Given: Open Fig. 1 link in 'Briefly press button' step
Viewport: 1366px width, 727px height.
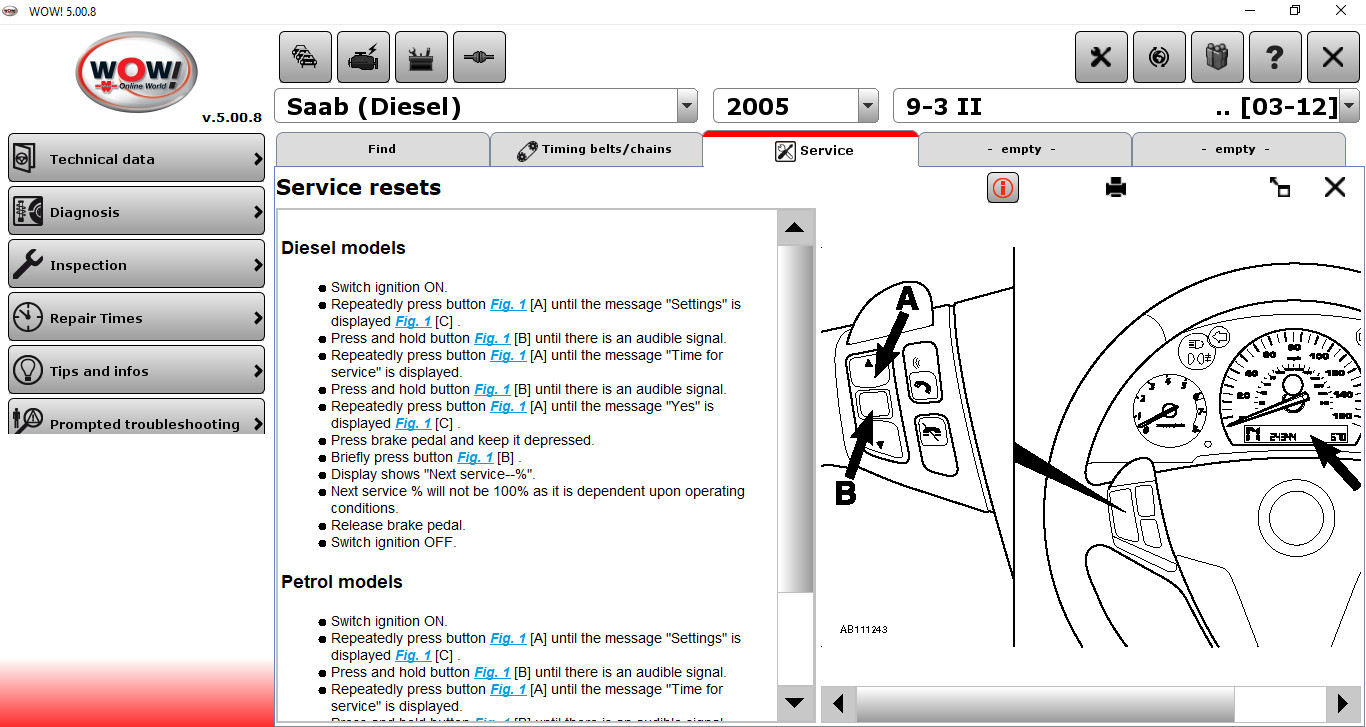Looking at the screenshot, I should pos(476,457).
